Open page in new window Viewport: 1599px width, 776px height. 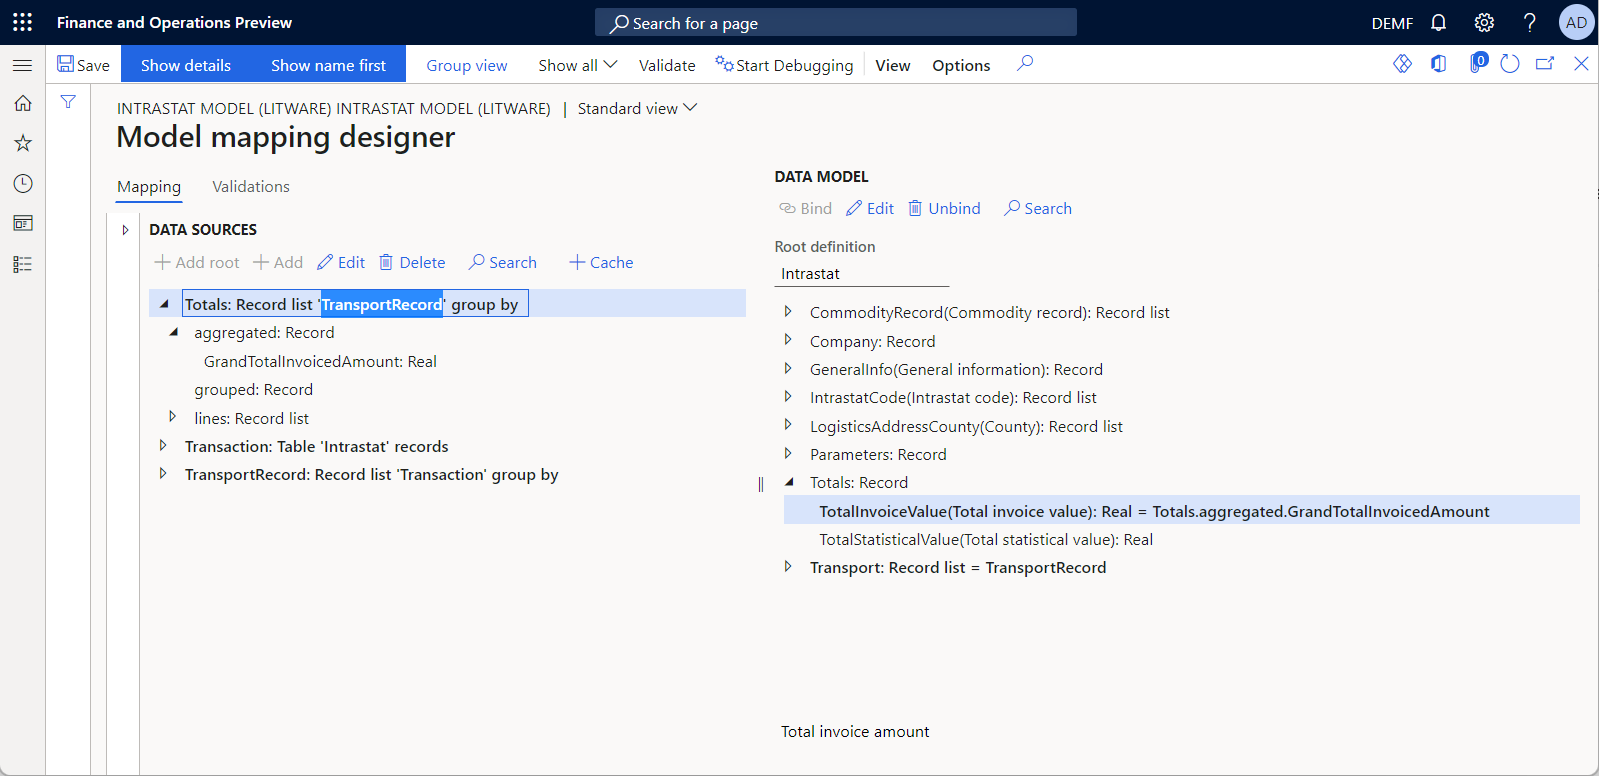pos(1545,64)
